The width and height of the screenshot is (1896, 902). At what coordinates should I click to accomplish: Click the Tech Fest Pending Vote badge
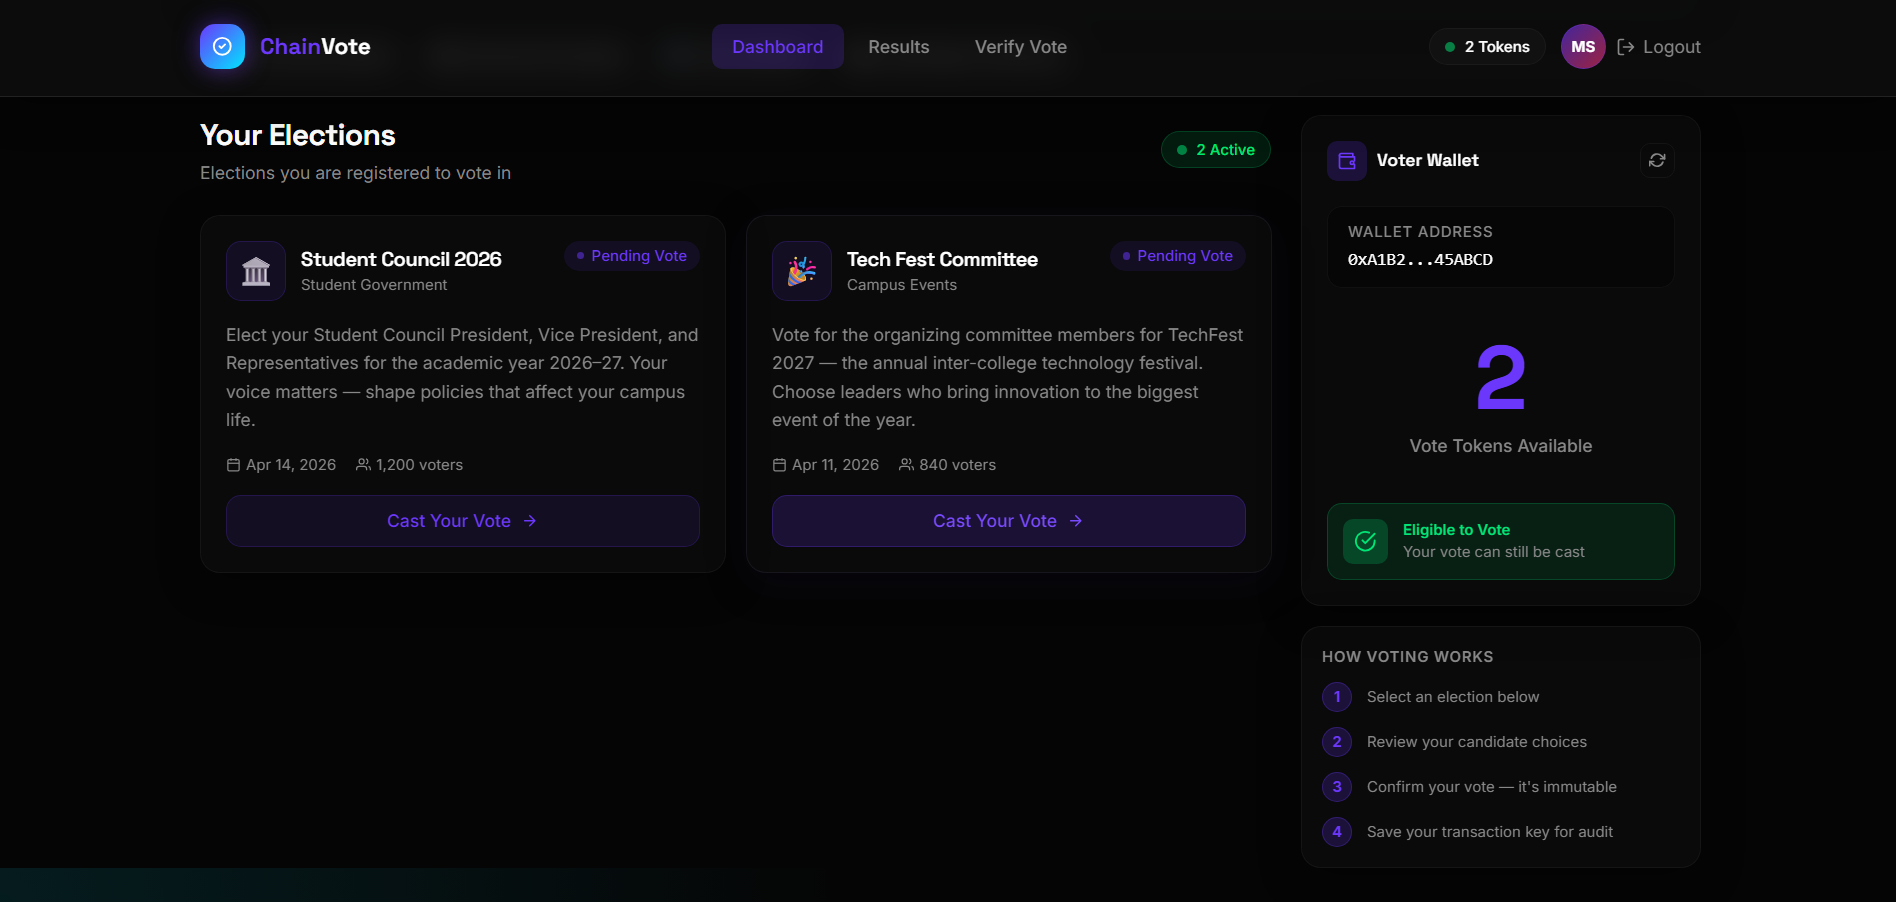click(1178, 256)
